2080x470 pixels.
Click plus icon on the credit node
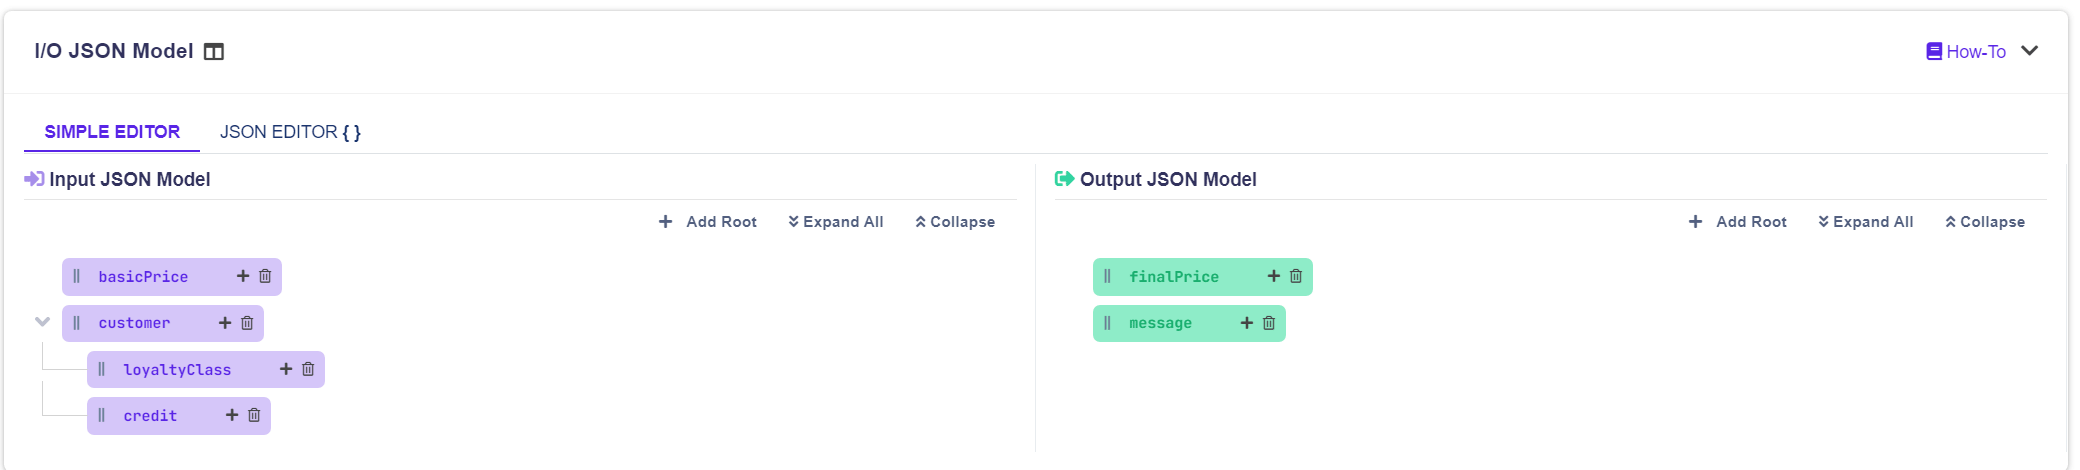pos(232,415)
